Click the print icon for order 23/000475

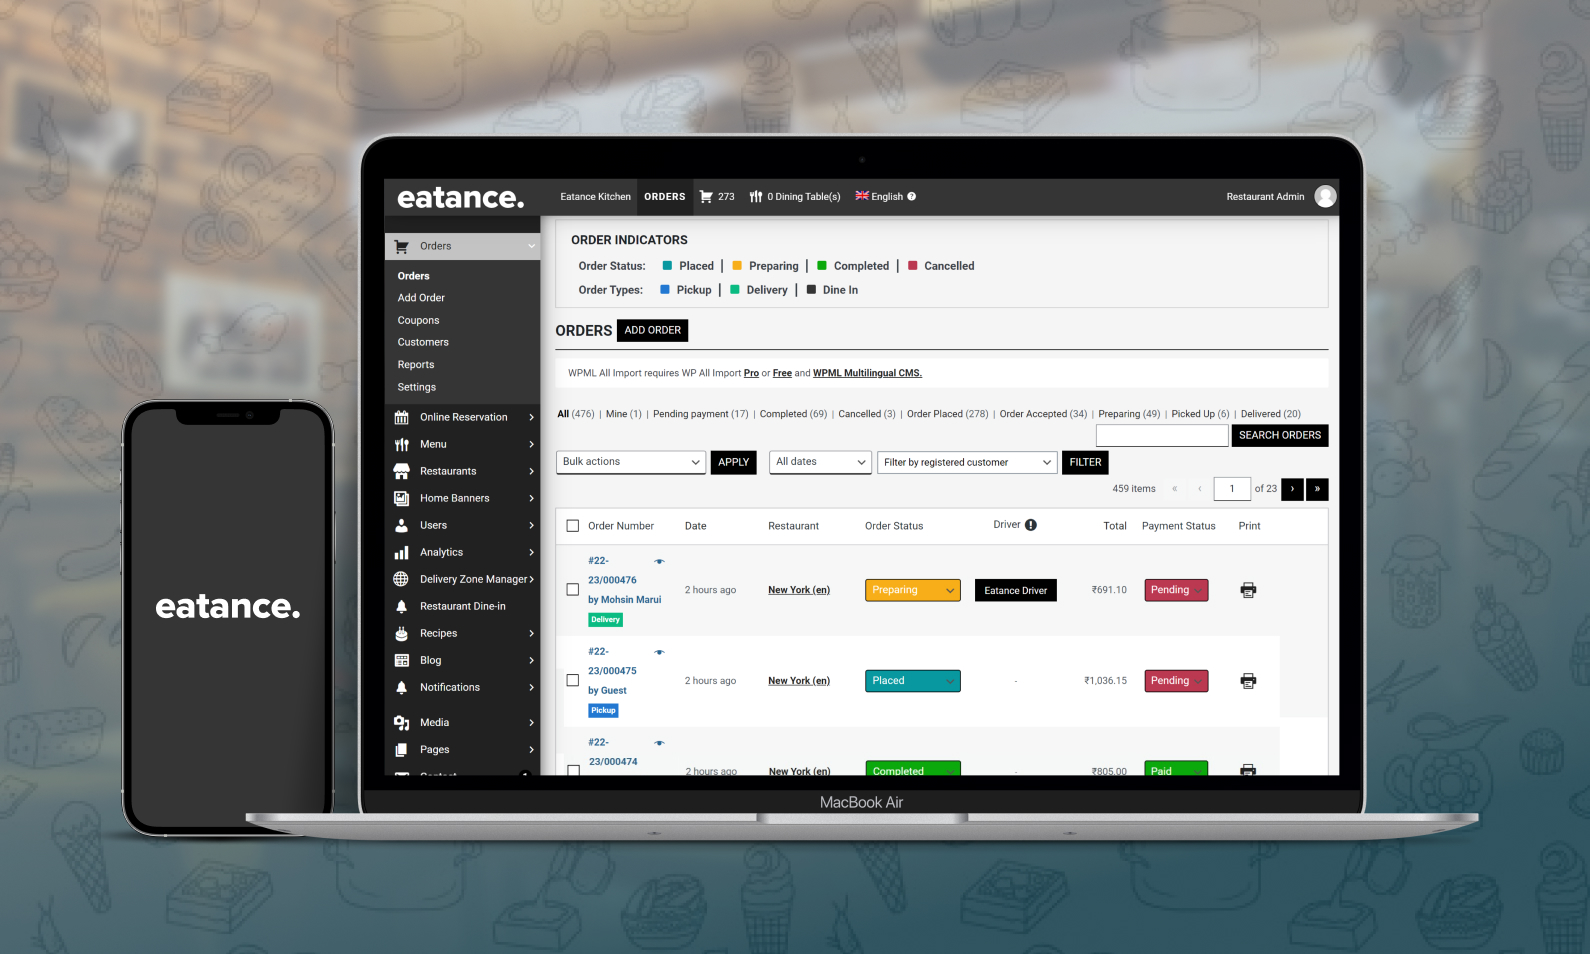pyautogui.click(x=1248, y=681)
